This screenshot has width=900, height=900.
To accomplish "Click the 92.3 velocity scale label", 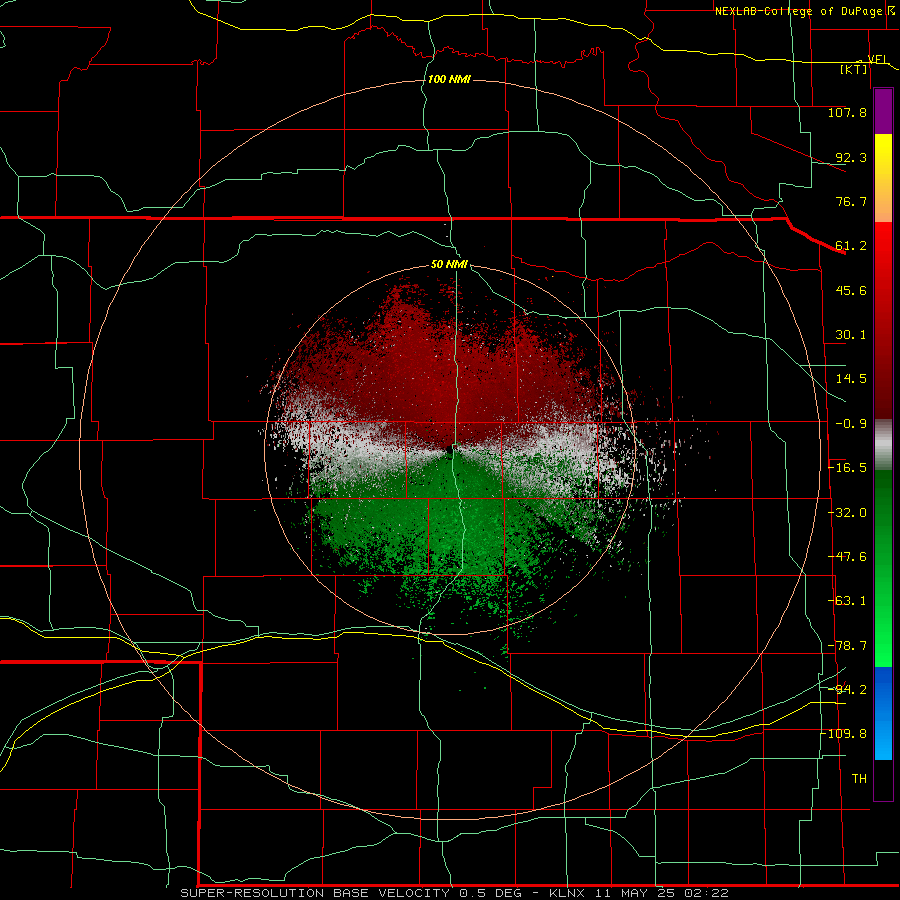I will pyautogui.click(x=851, y=157).
